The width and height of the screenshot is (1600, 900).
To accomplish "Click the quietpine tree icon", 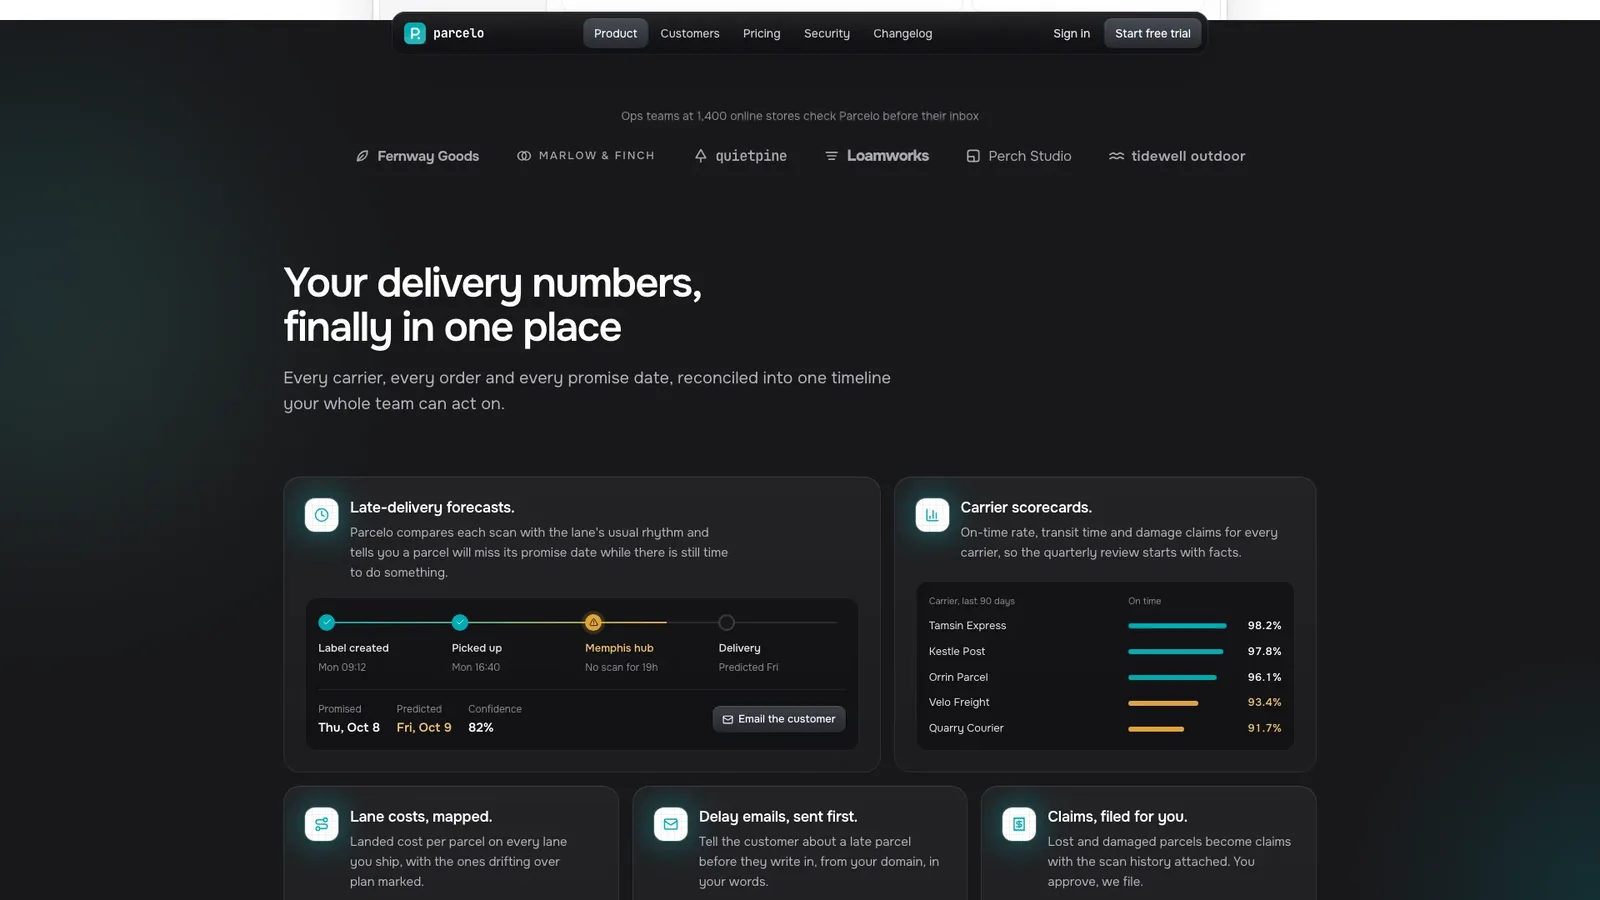I will click(701, 156).
